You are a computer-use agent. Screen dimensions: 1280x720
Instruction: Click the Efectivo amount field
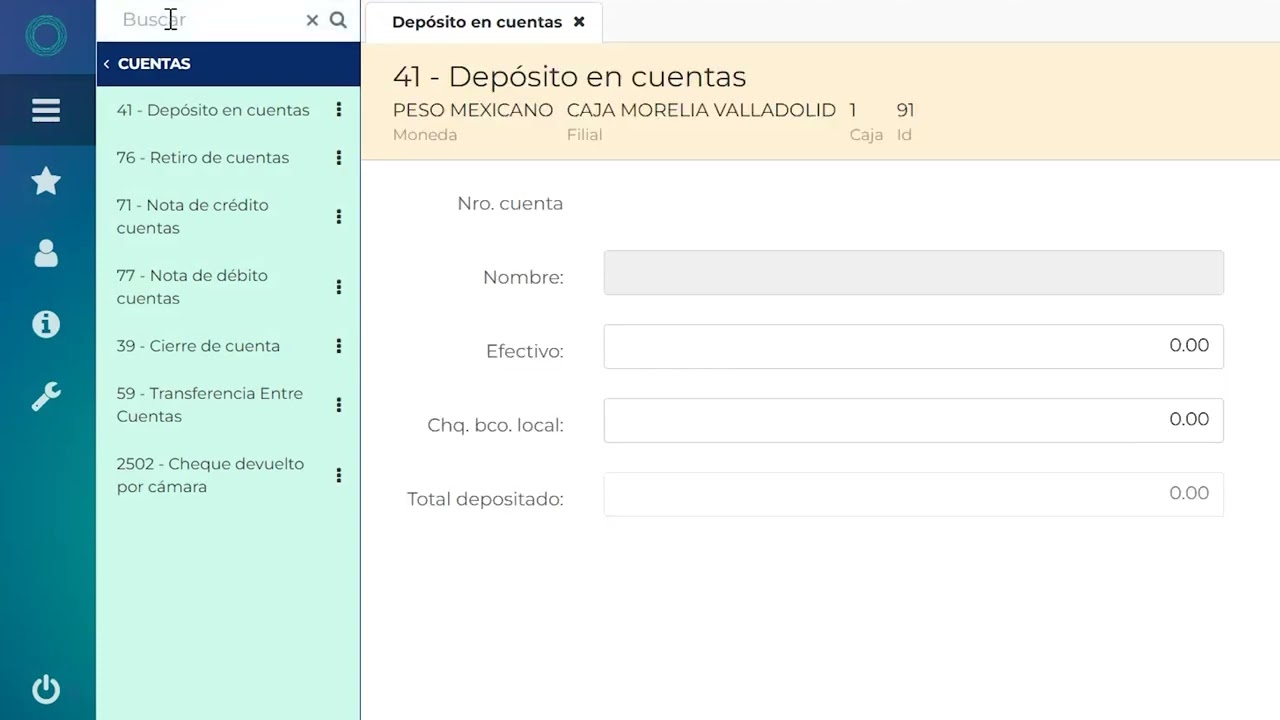pos(912,346)
